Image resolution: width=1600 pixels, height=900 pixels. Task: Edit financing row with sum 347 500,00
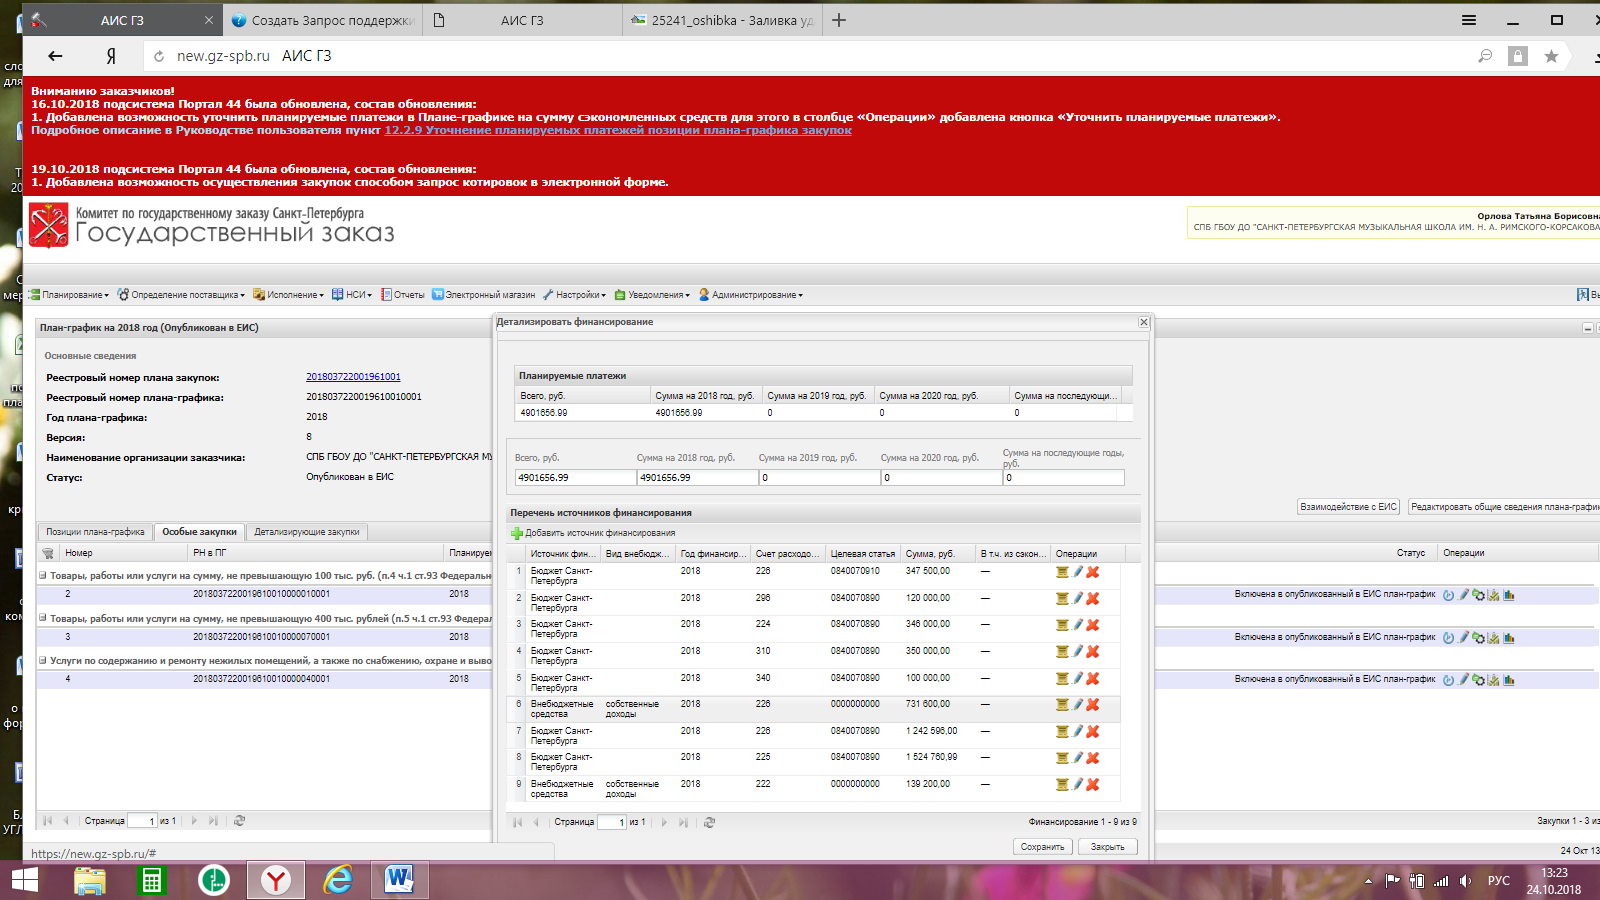(1078, 572)
